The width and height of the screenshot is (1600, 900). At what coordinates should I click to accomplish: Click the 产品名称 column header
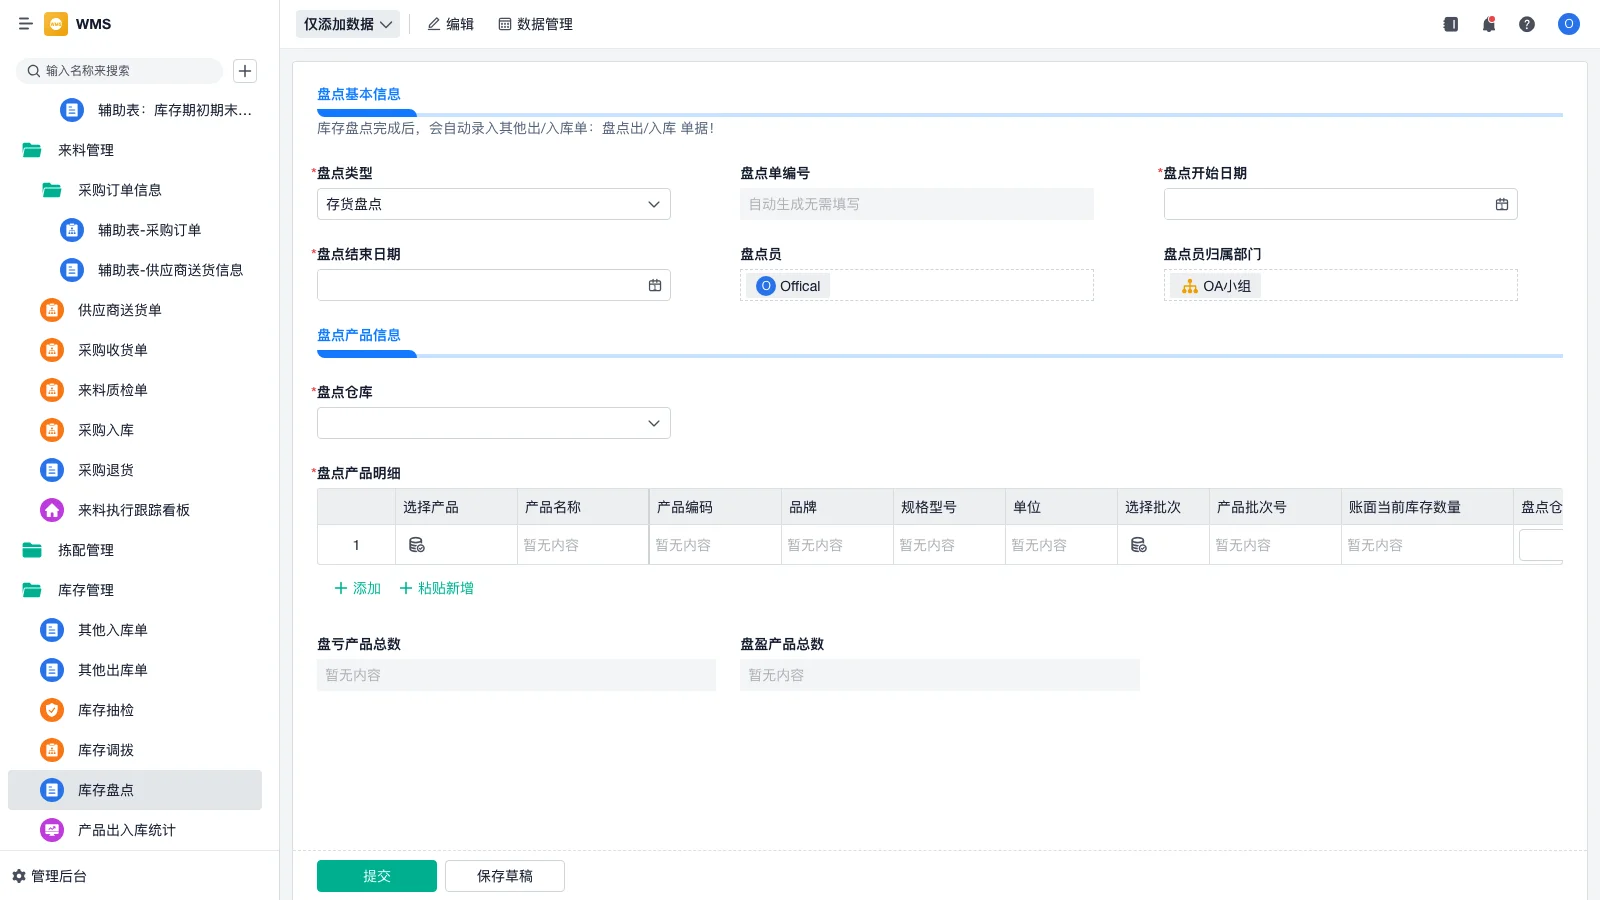pos(583,507)
